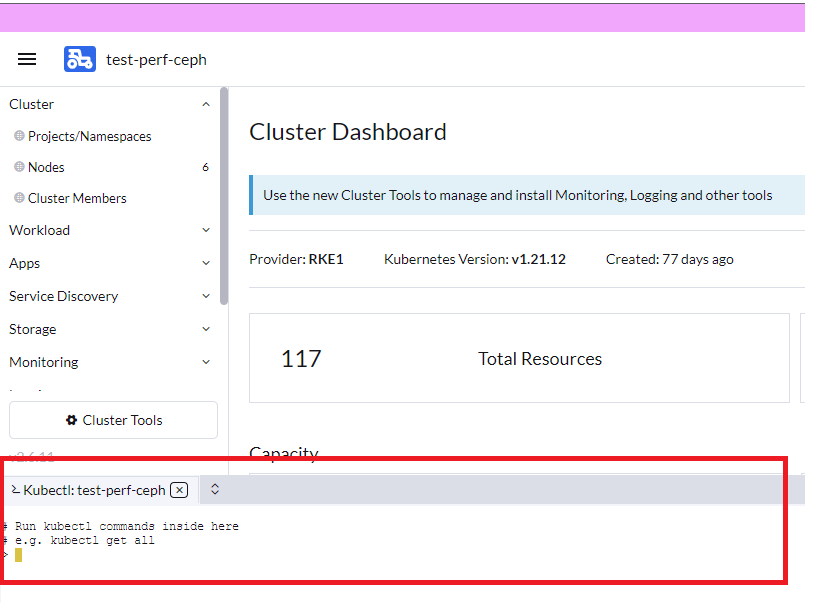
Task: Click the Kubernetes Version v1.21.12 text
Action: tap(474, 259)
